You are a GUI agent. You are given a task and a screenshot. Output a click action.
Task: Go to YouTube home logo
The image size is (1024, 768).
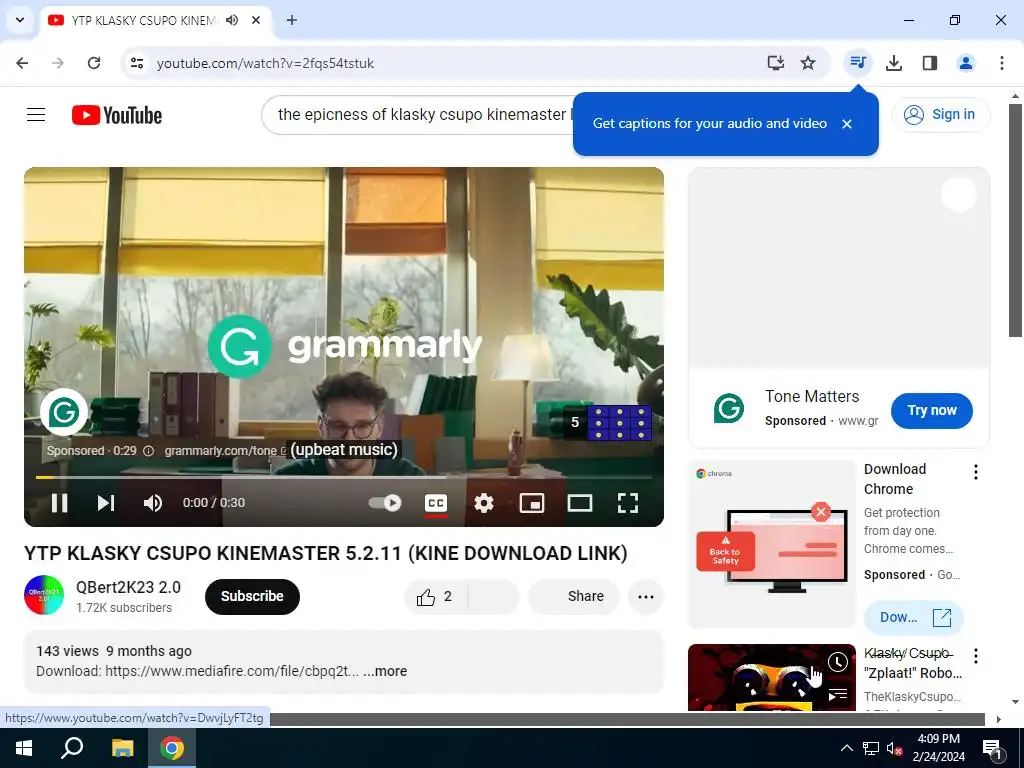point(117,115)
